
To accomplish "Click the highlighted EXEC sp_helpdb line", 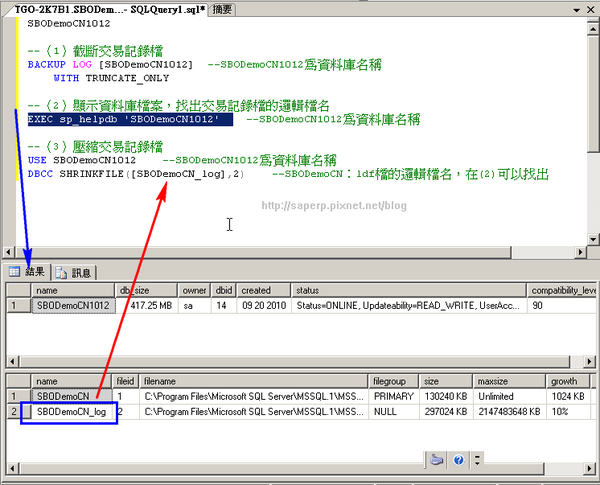I will (130, 119).
